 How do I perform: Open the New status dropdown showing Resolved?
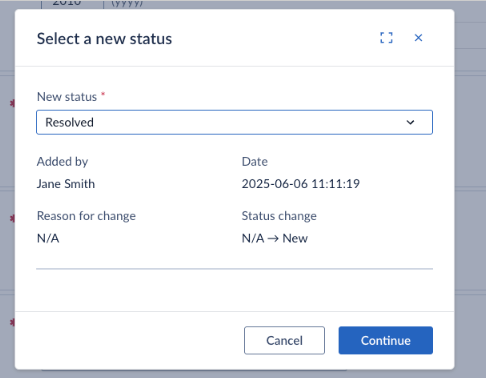tap(234, 122)
